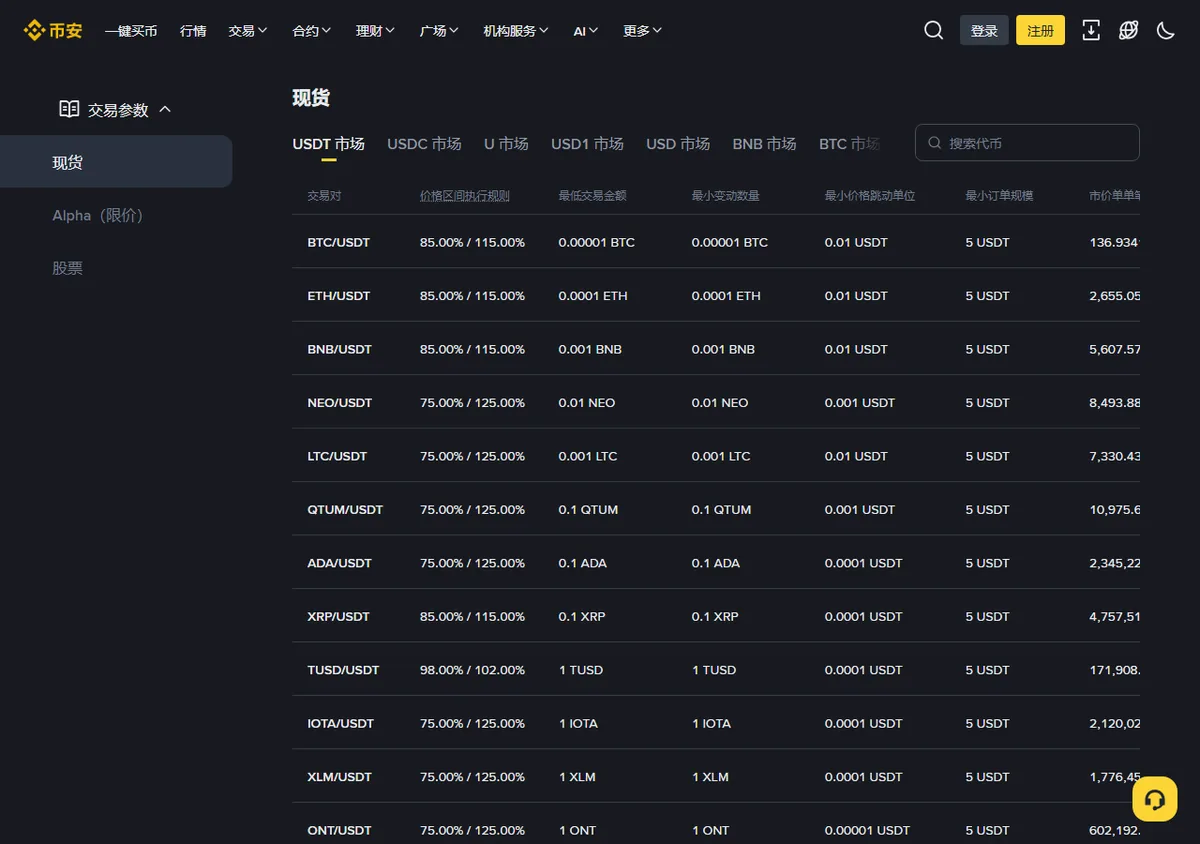This screenshot has height=844, width=1200.
Task: Click the 最小价格跳动单位 column header
Action: coord(870,196)
